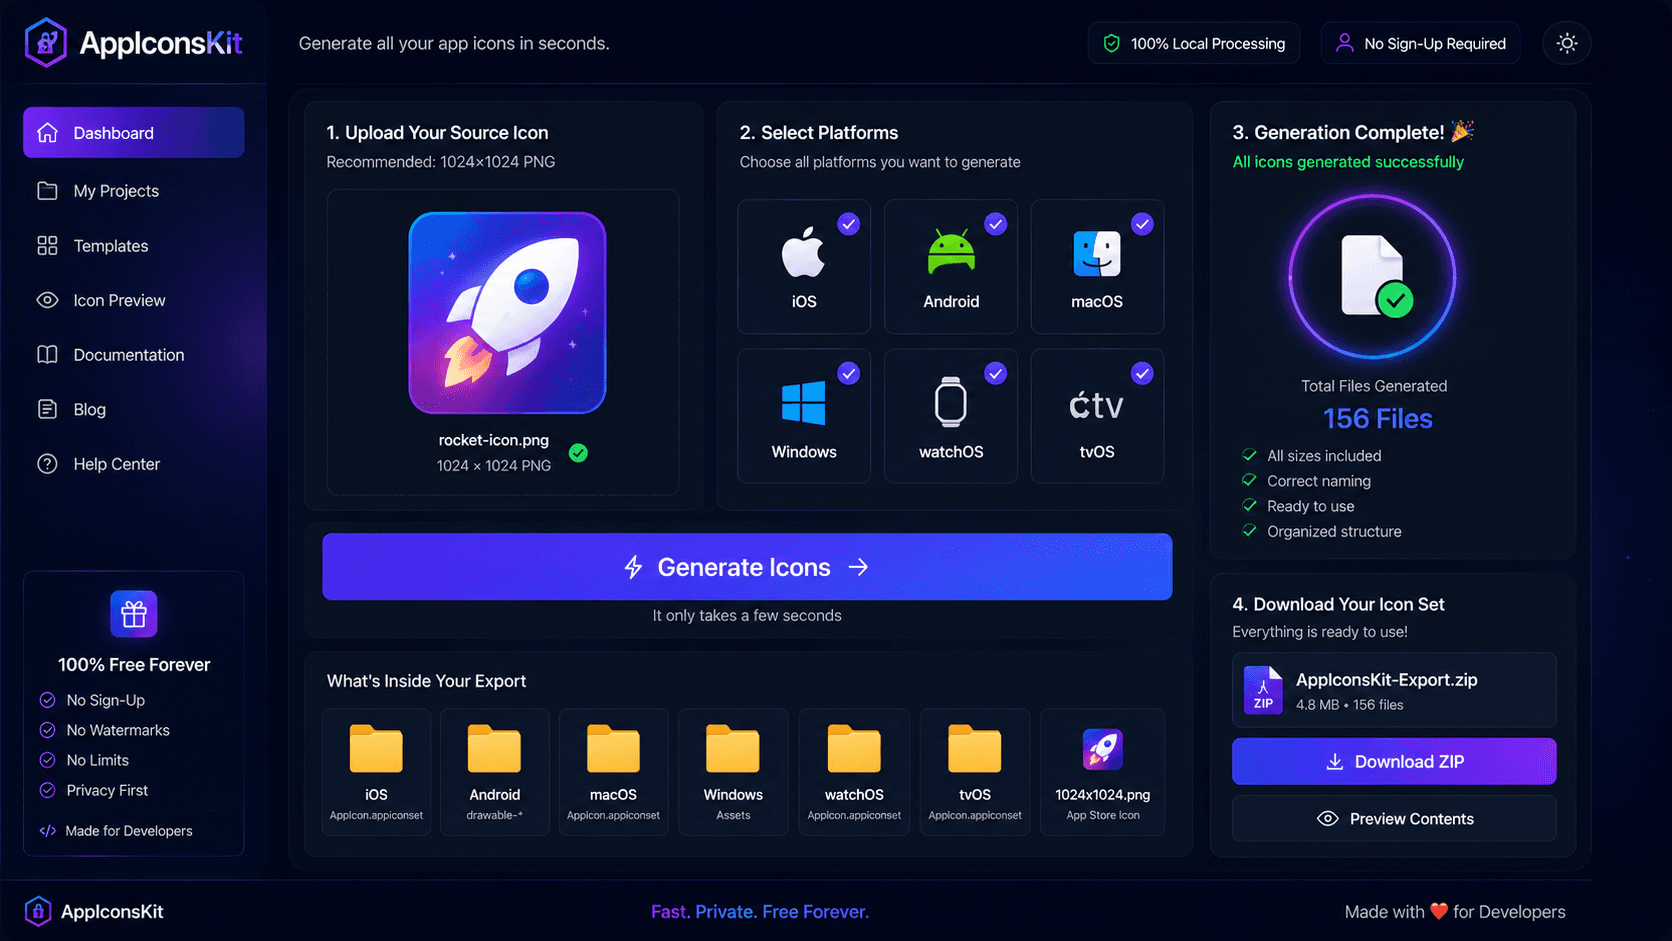1672x941 pixels.
Task: Toggle the Android platform checkbox
Action: pos(995,224)
